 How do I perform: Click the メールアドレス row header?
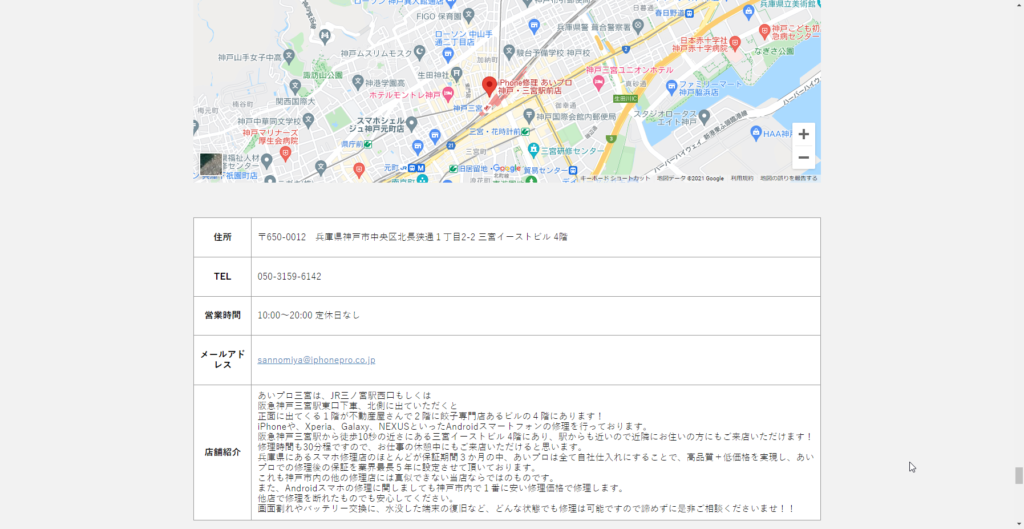pos(222,360)
